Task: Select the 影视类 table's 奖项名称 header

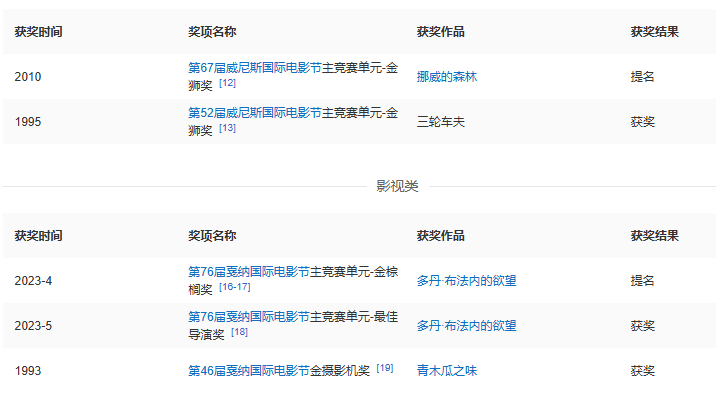Action: point(212,236)
